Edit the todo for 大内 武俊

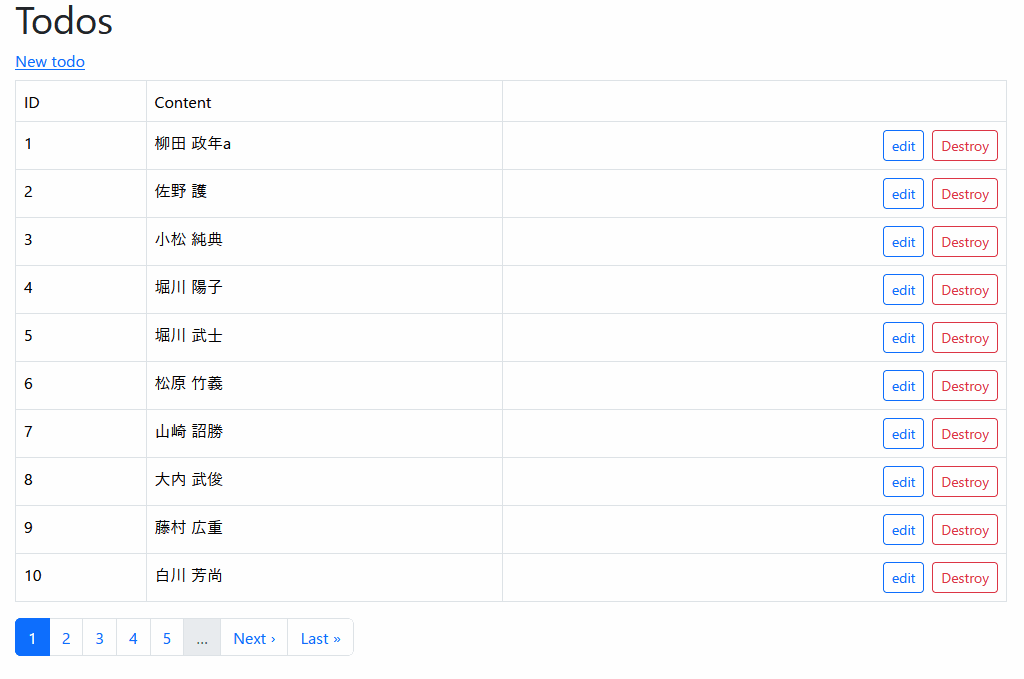902,481
